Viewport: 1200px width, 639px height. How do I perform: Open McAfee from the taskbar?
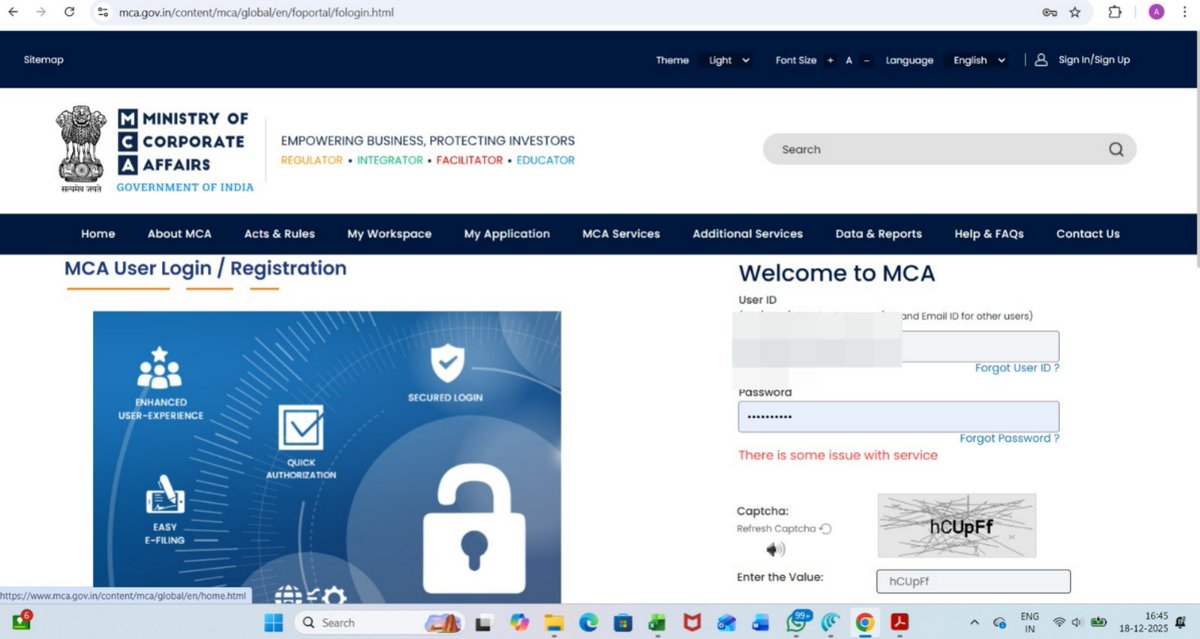[692, 622]
